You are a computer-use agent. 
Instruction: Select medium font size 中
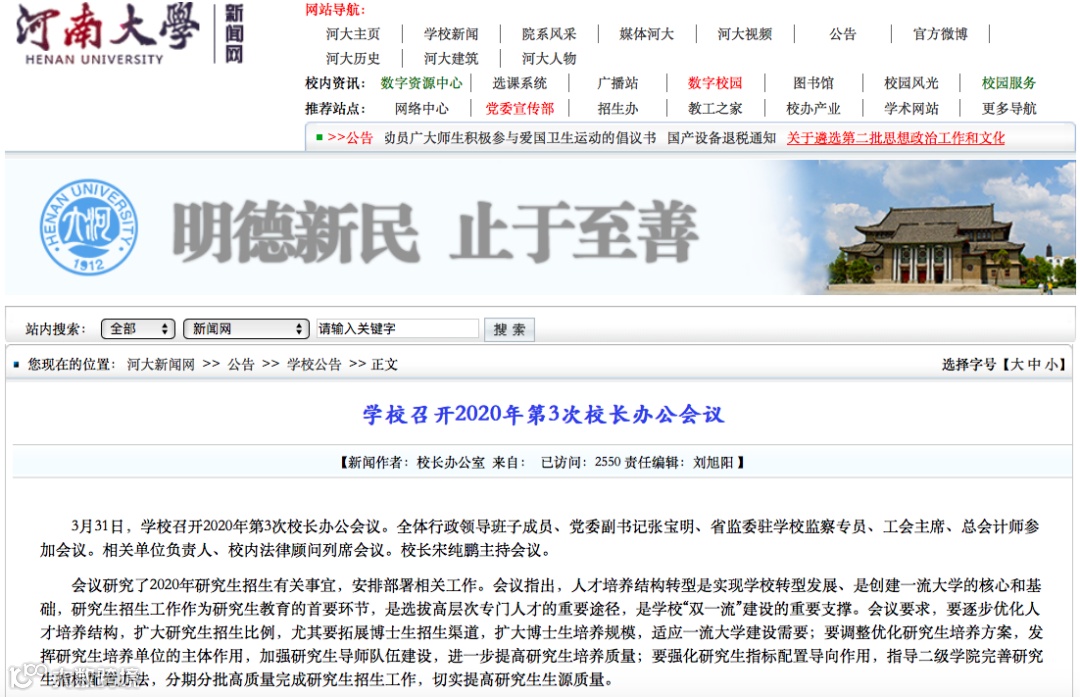coord(1034,364)
